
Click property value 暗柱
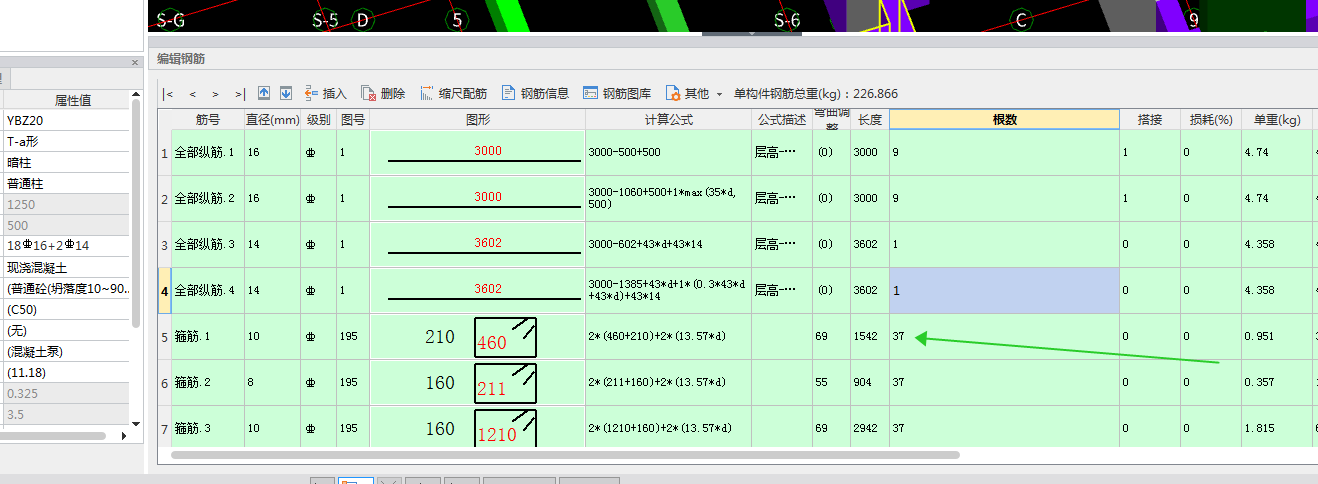[66, 163]
